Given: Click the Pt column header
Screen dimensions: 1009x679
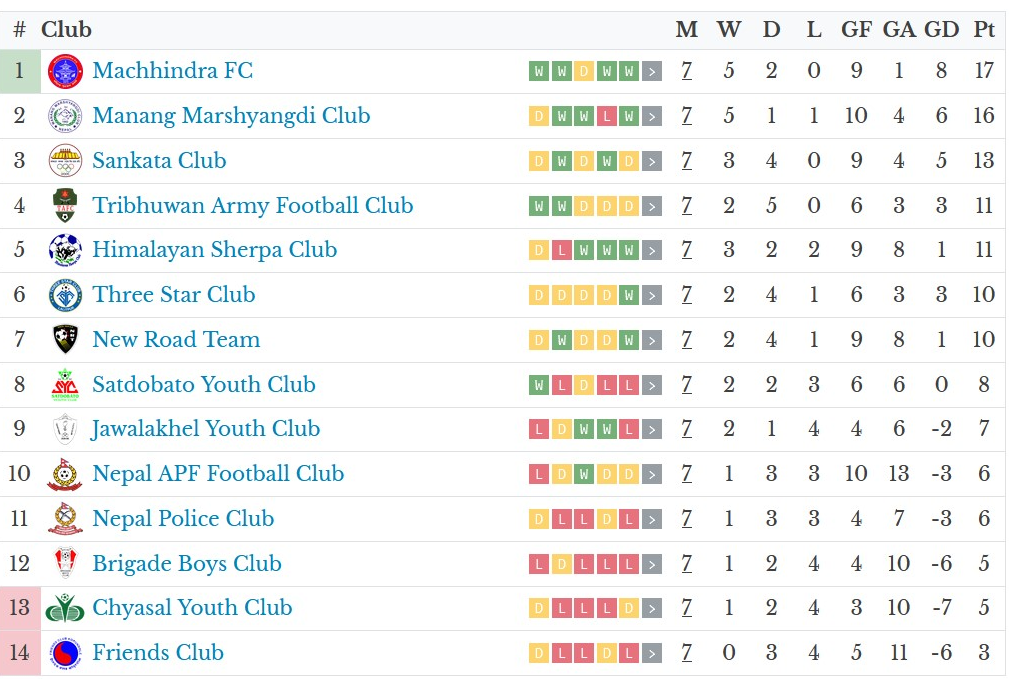Looking at the screenshot, I should 984,30.
